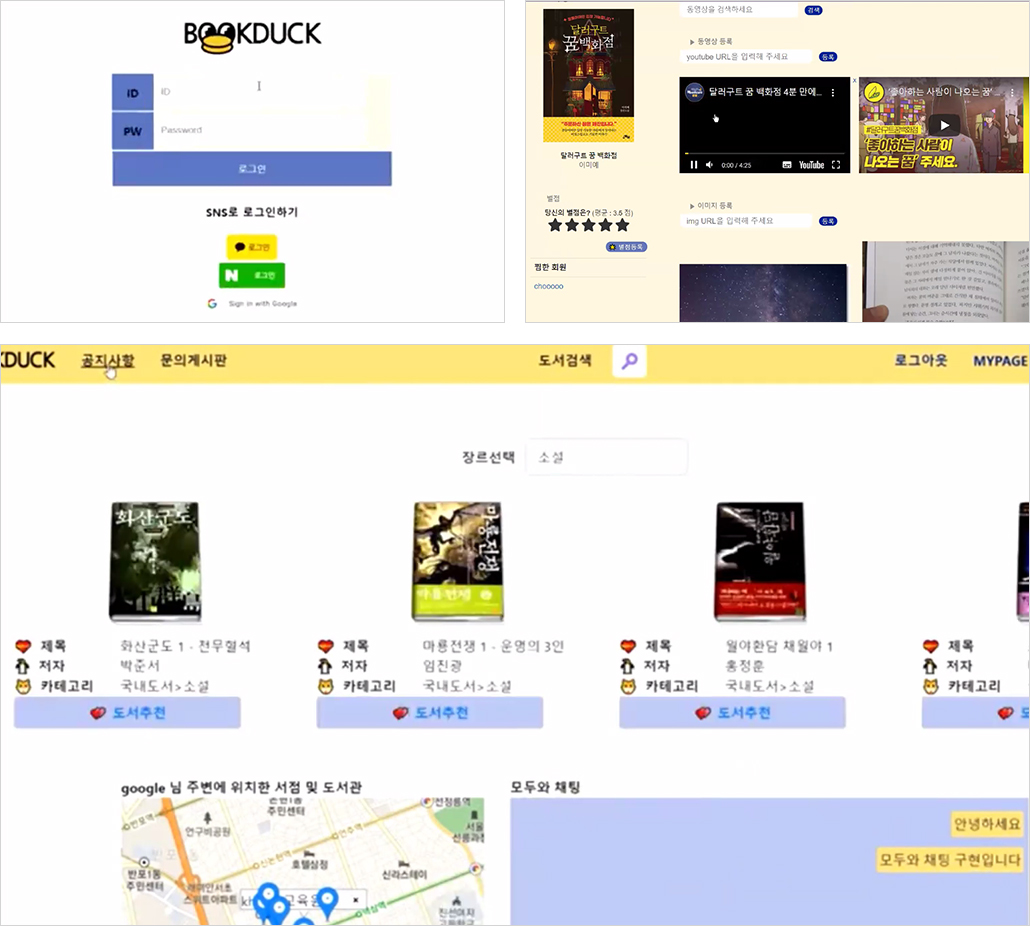Click the 신라스테이 hotel marker on map
This screenshot has width=1030, height=926.
click(404, 870)
